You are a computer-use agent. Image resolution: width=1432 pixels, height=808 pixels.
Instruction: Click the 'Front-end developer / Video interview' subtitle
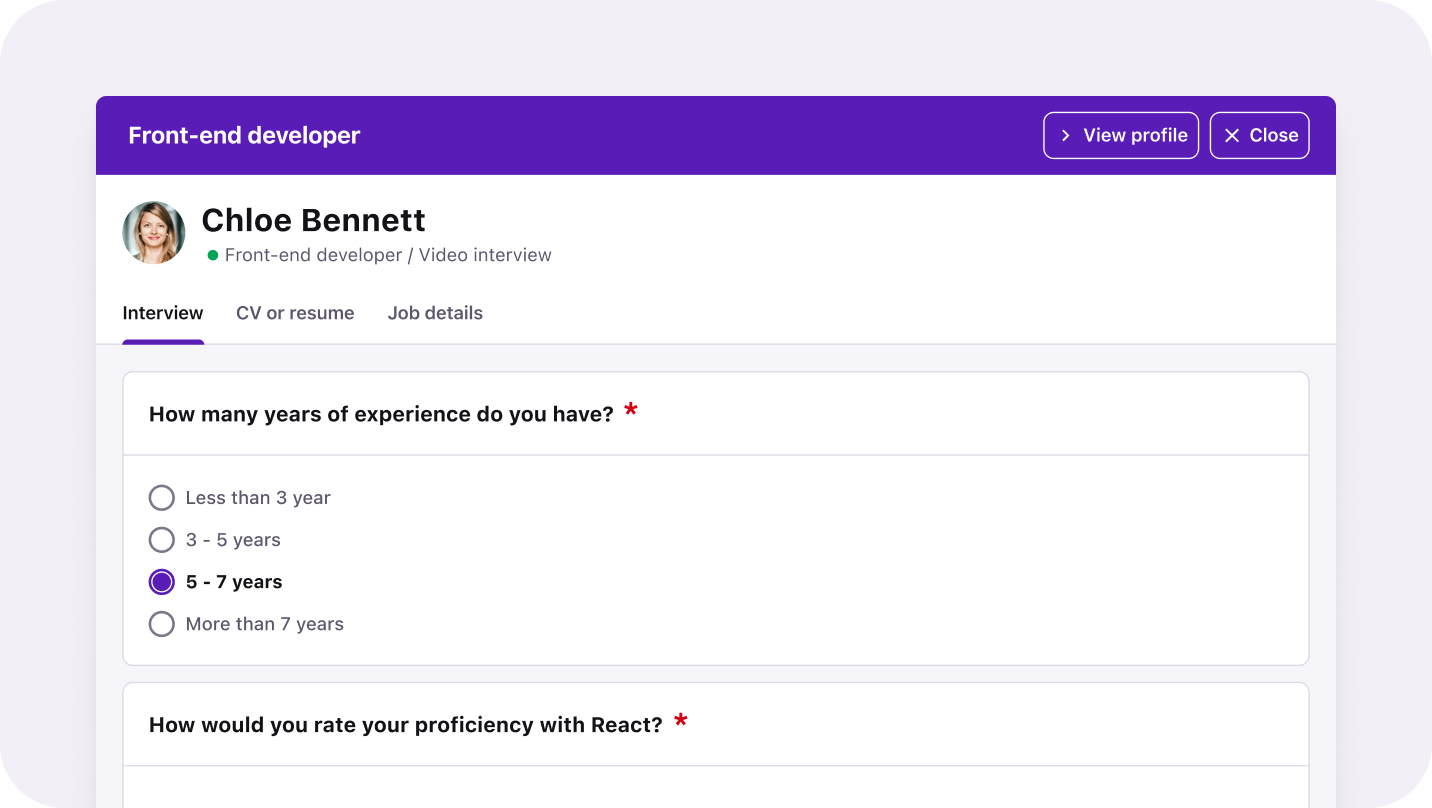(388, 255)
